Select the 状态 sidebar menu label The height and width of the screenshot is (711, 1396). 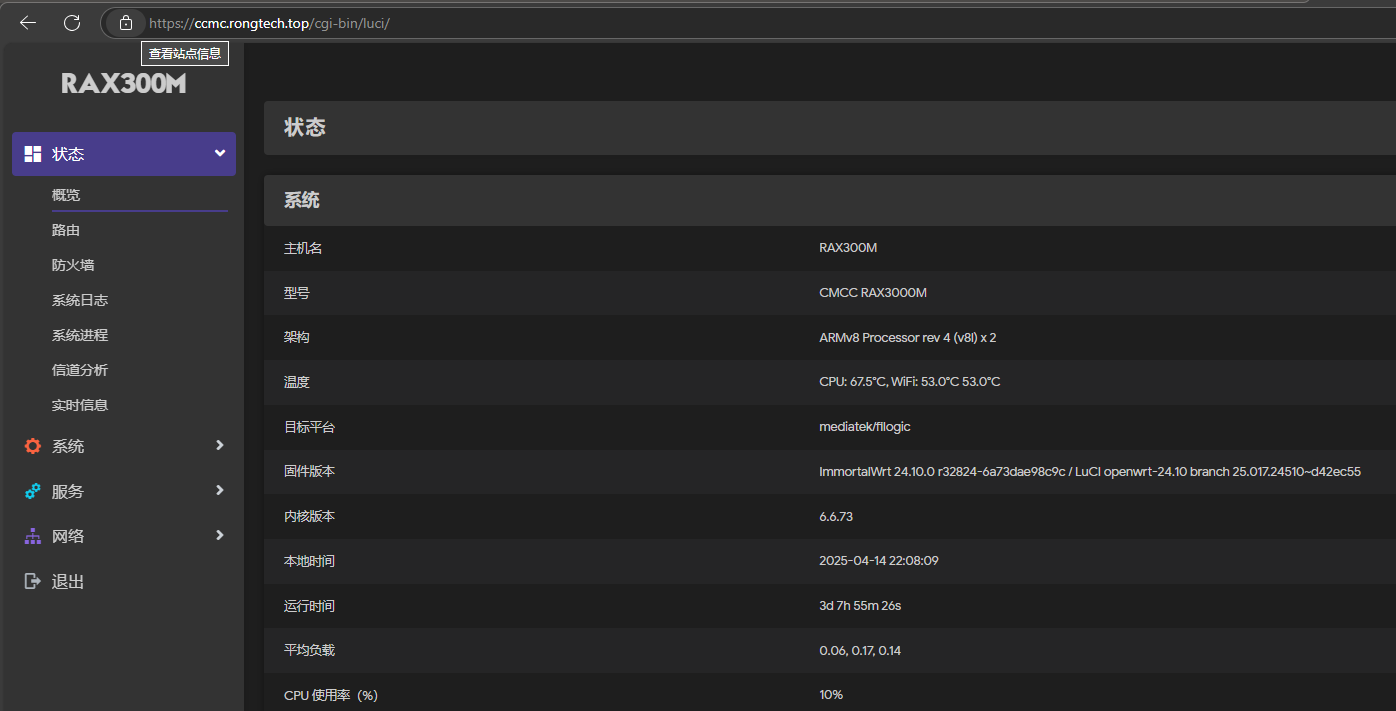[x=68, y=154]
